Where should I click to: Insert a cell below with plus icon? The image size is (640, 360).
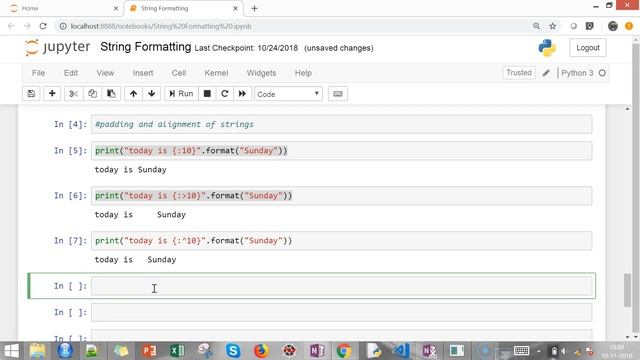tap(52, 93)
